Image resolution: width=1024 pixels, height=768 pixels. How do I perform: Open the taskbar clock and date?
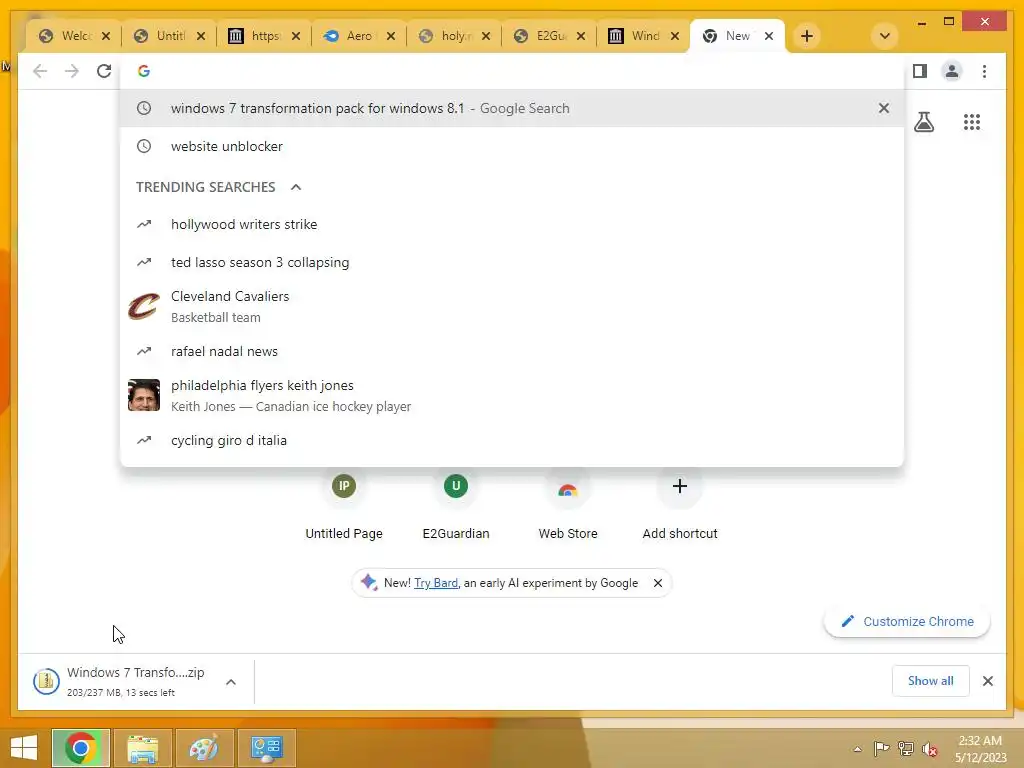point(980,748)
